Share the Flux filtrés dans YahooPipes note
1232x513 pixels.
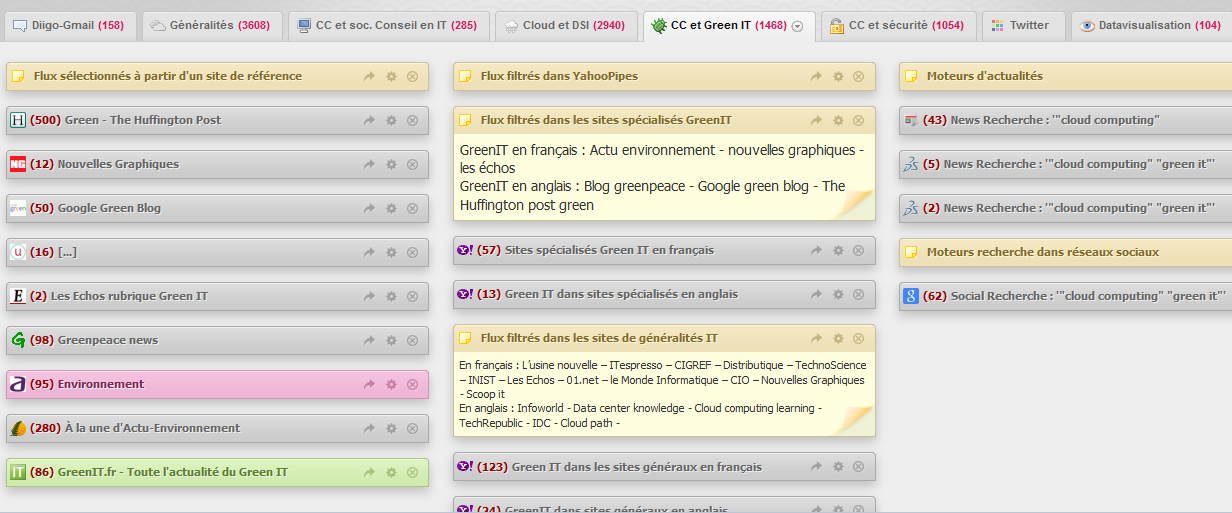pyautogui.click(x=816, y=76)
